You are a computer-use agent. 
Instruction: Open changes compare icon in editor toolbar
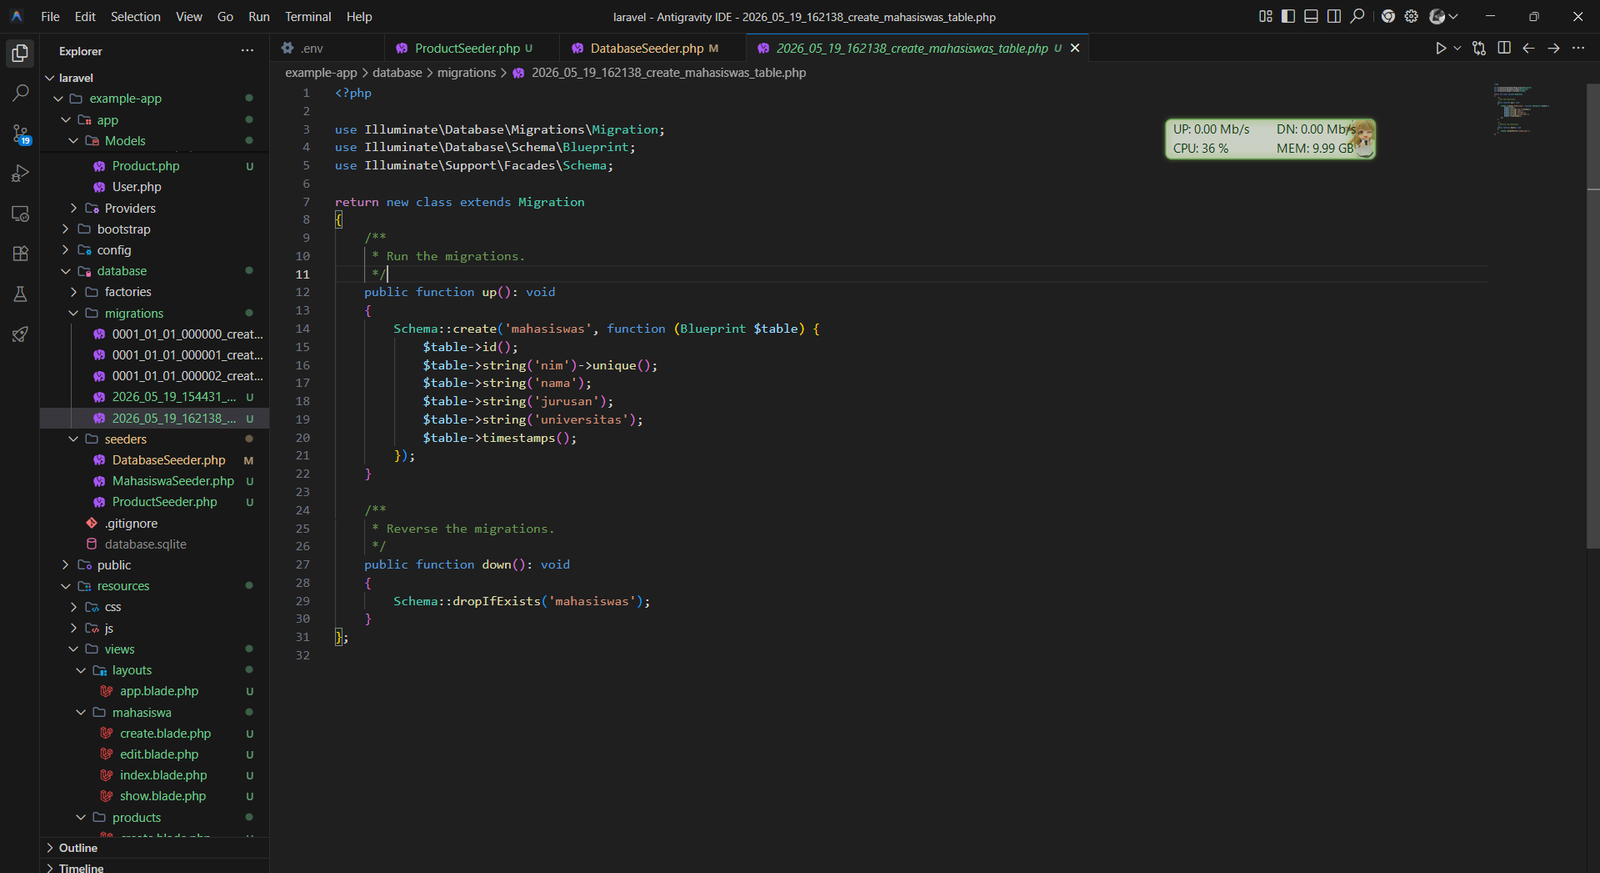tap(1479, 48)
